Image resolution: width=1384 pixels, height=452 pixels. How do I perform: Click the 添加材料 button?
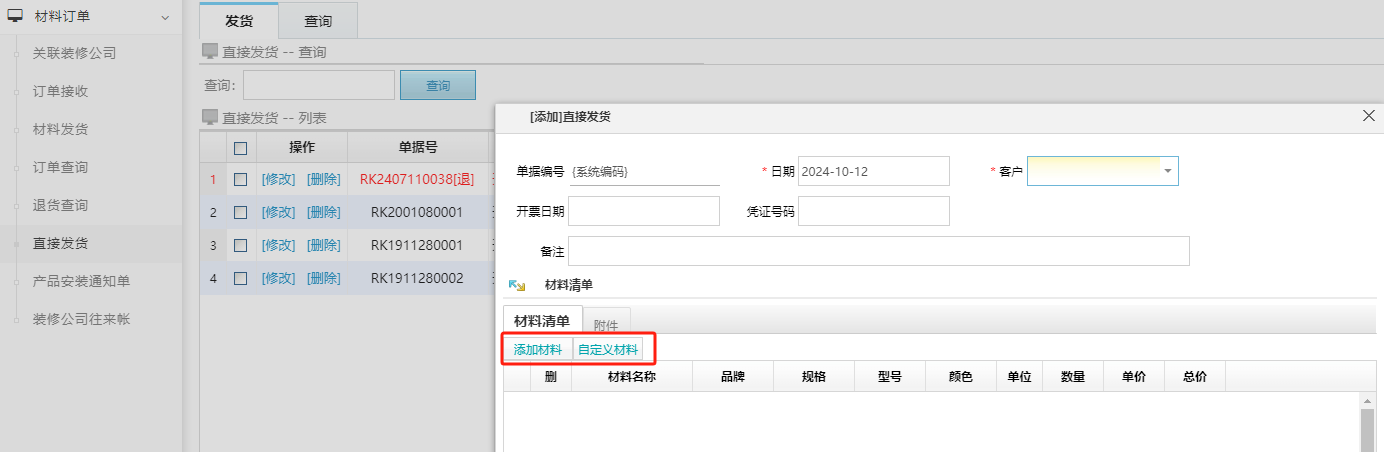(x=538, y=349)
